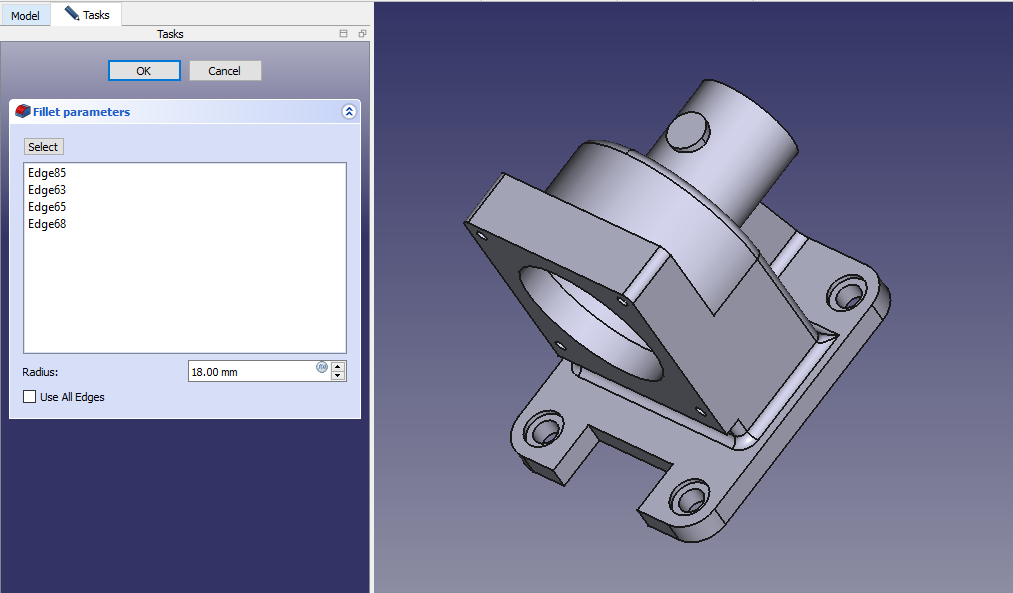This screenshot has width=1013, height=593.
Task: Select Edge85 in the edge list
Action: click(47, 173)
